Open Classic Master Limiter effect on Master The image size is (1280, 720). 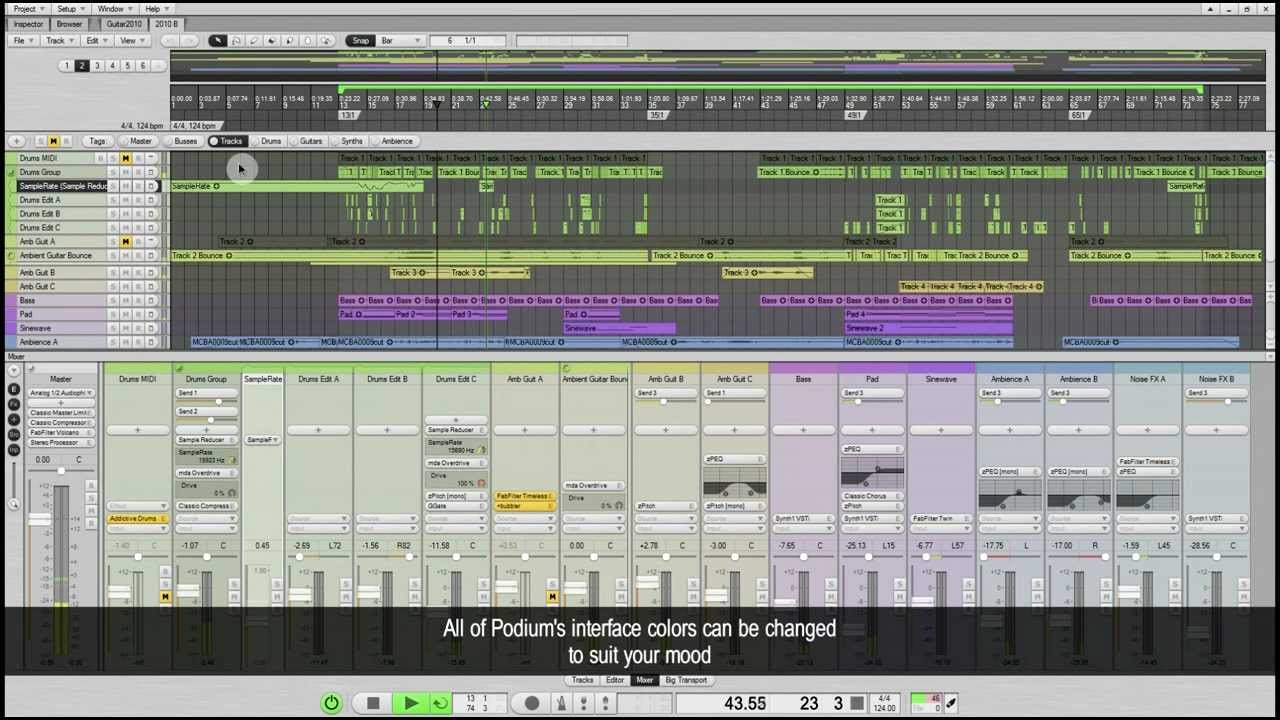[61, 413]
